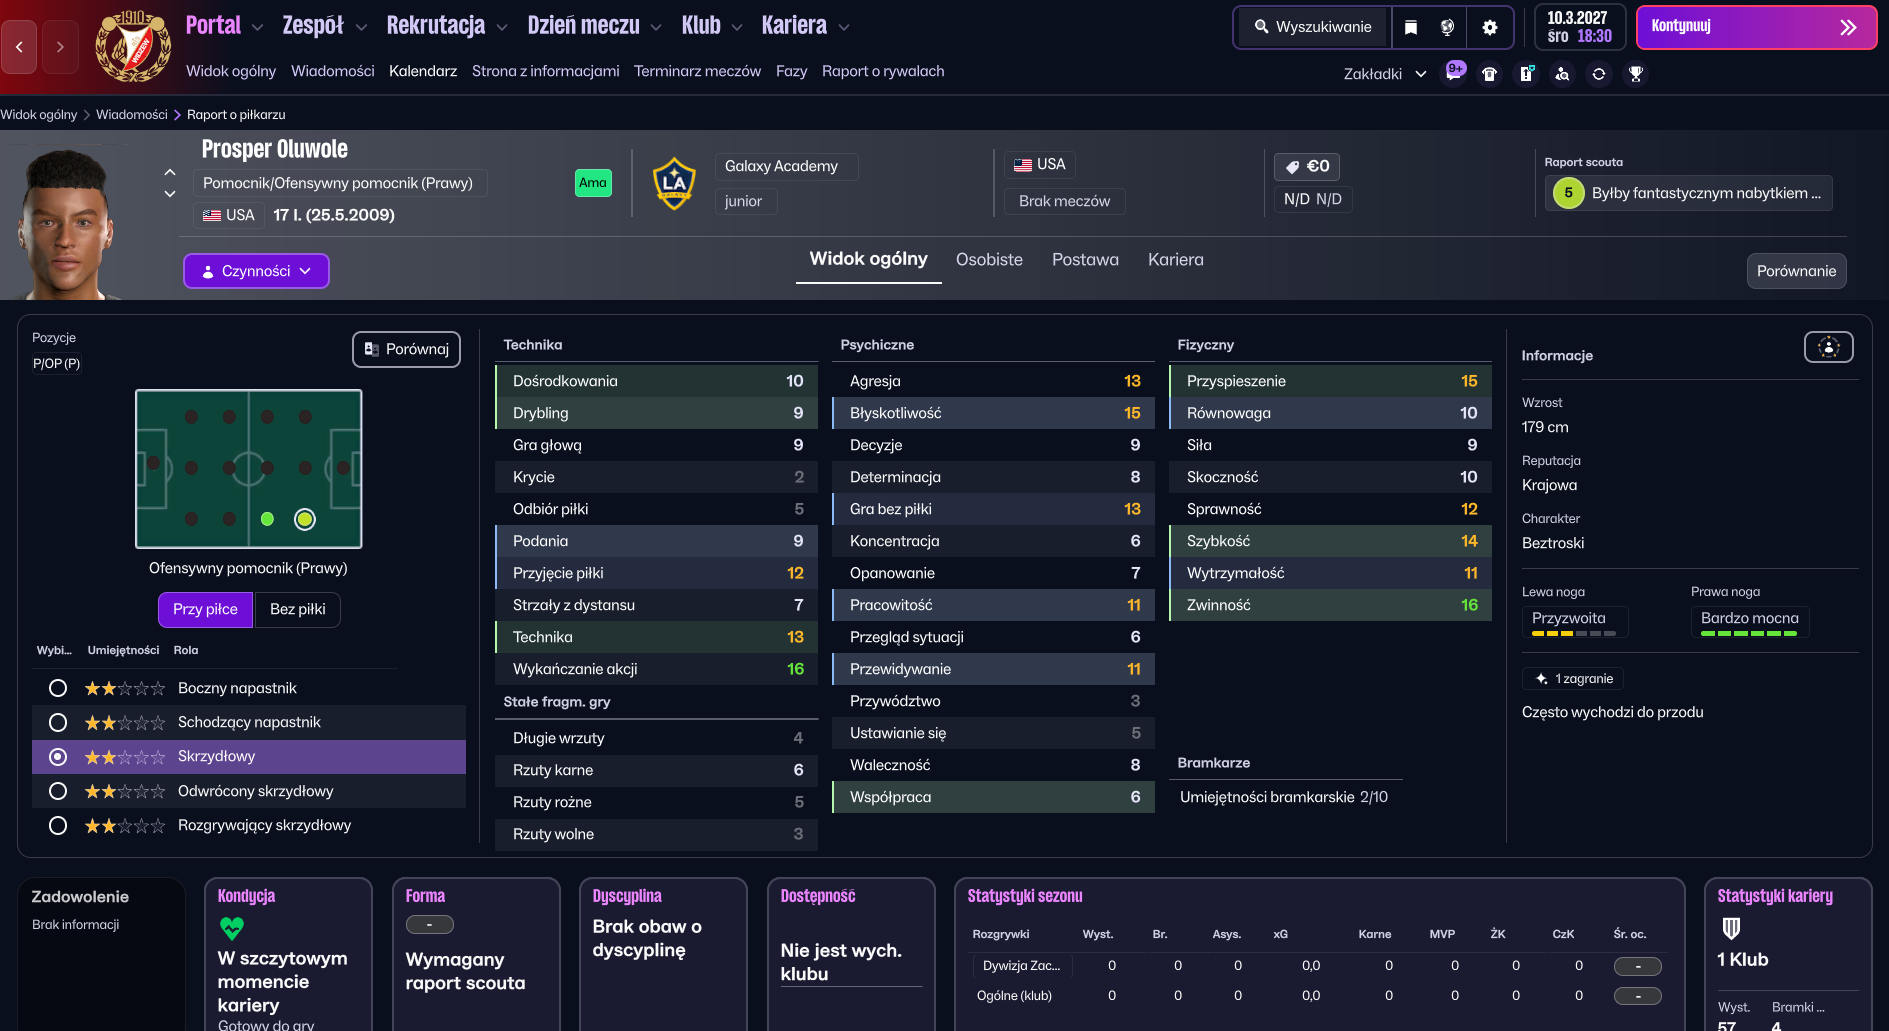This screenshot has height=1031, width=1889.
Task: Open the Terminarz meczów submenu item
Action: (697, 71)
